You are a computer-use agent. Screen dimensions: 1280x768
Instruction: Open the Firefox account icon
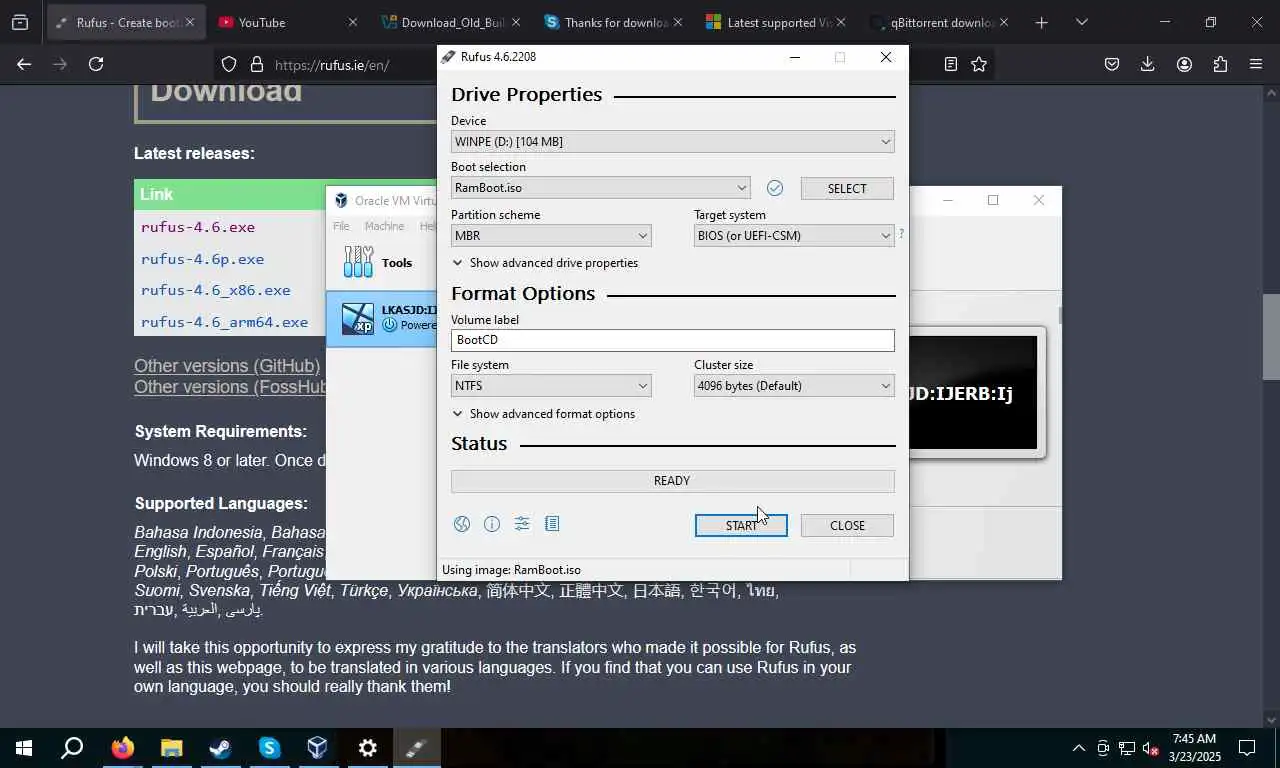point(1184,64)
